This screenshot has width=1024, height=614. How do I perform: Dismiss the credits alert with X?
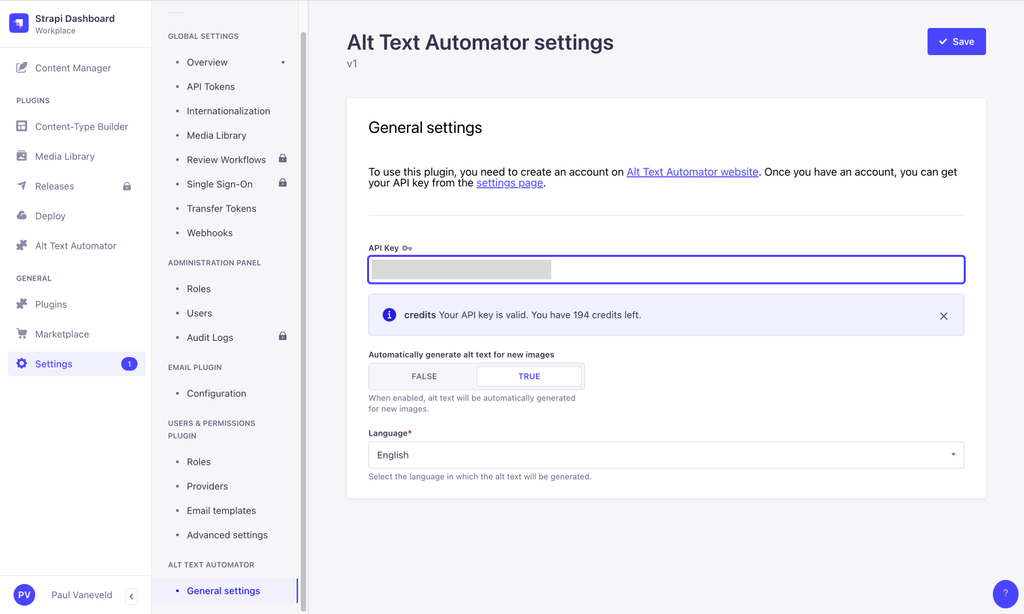pyautogui.click(x=944, y=316)
